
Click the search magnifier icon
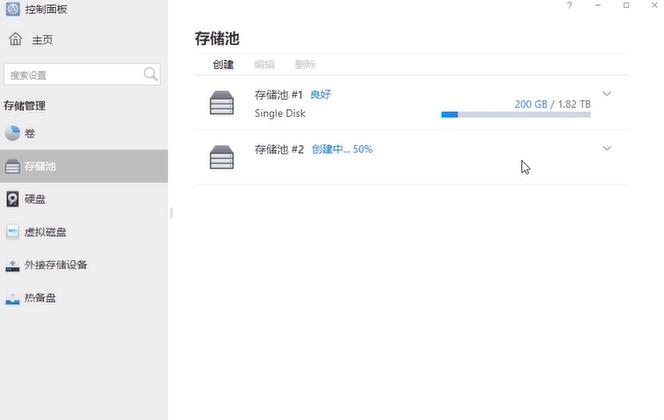tap(151, 74)
